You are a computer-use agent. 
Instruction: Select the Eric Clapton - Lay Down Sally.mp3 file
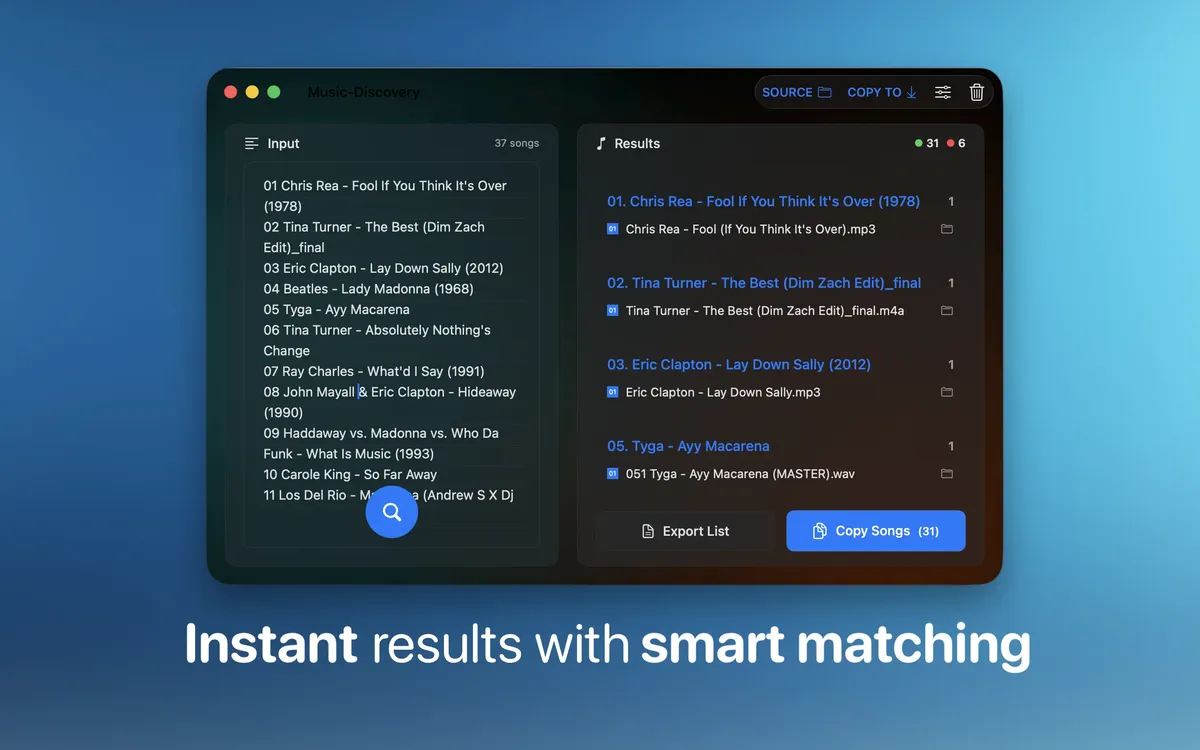pos(722,392)
